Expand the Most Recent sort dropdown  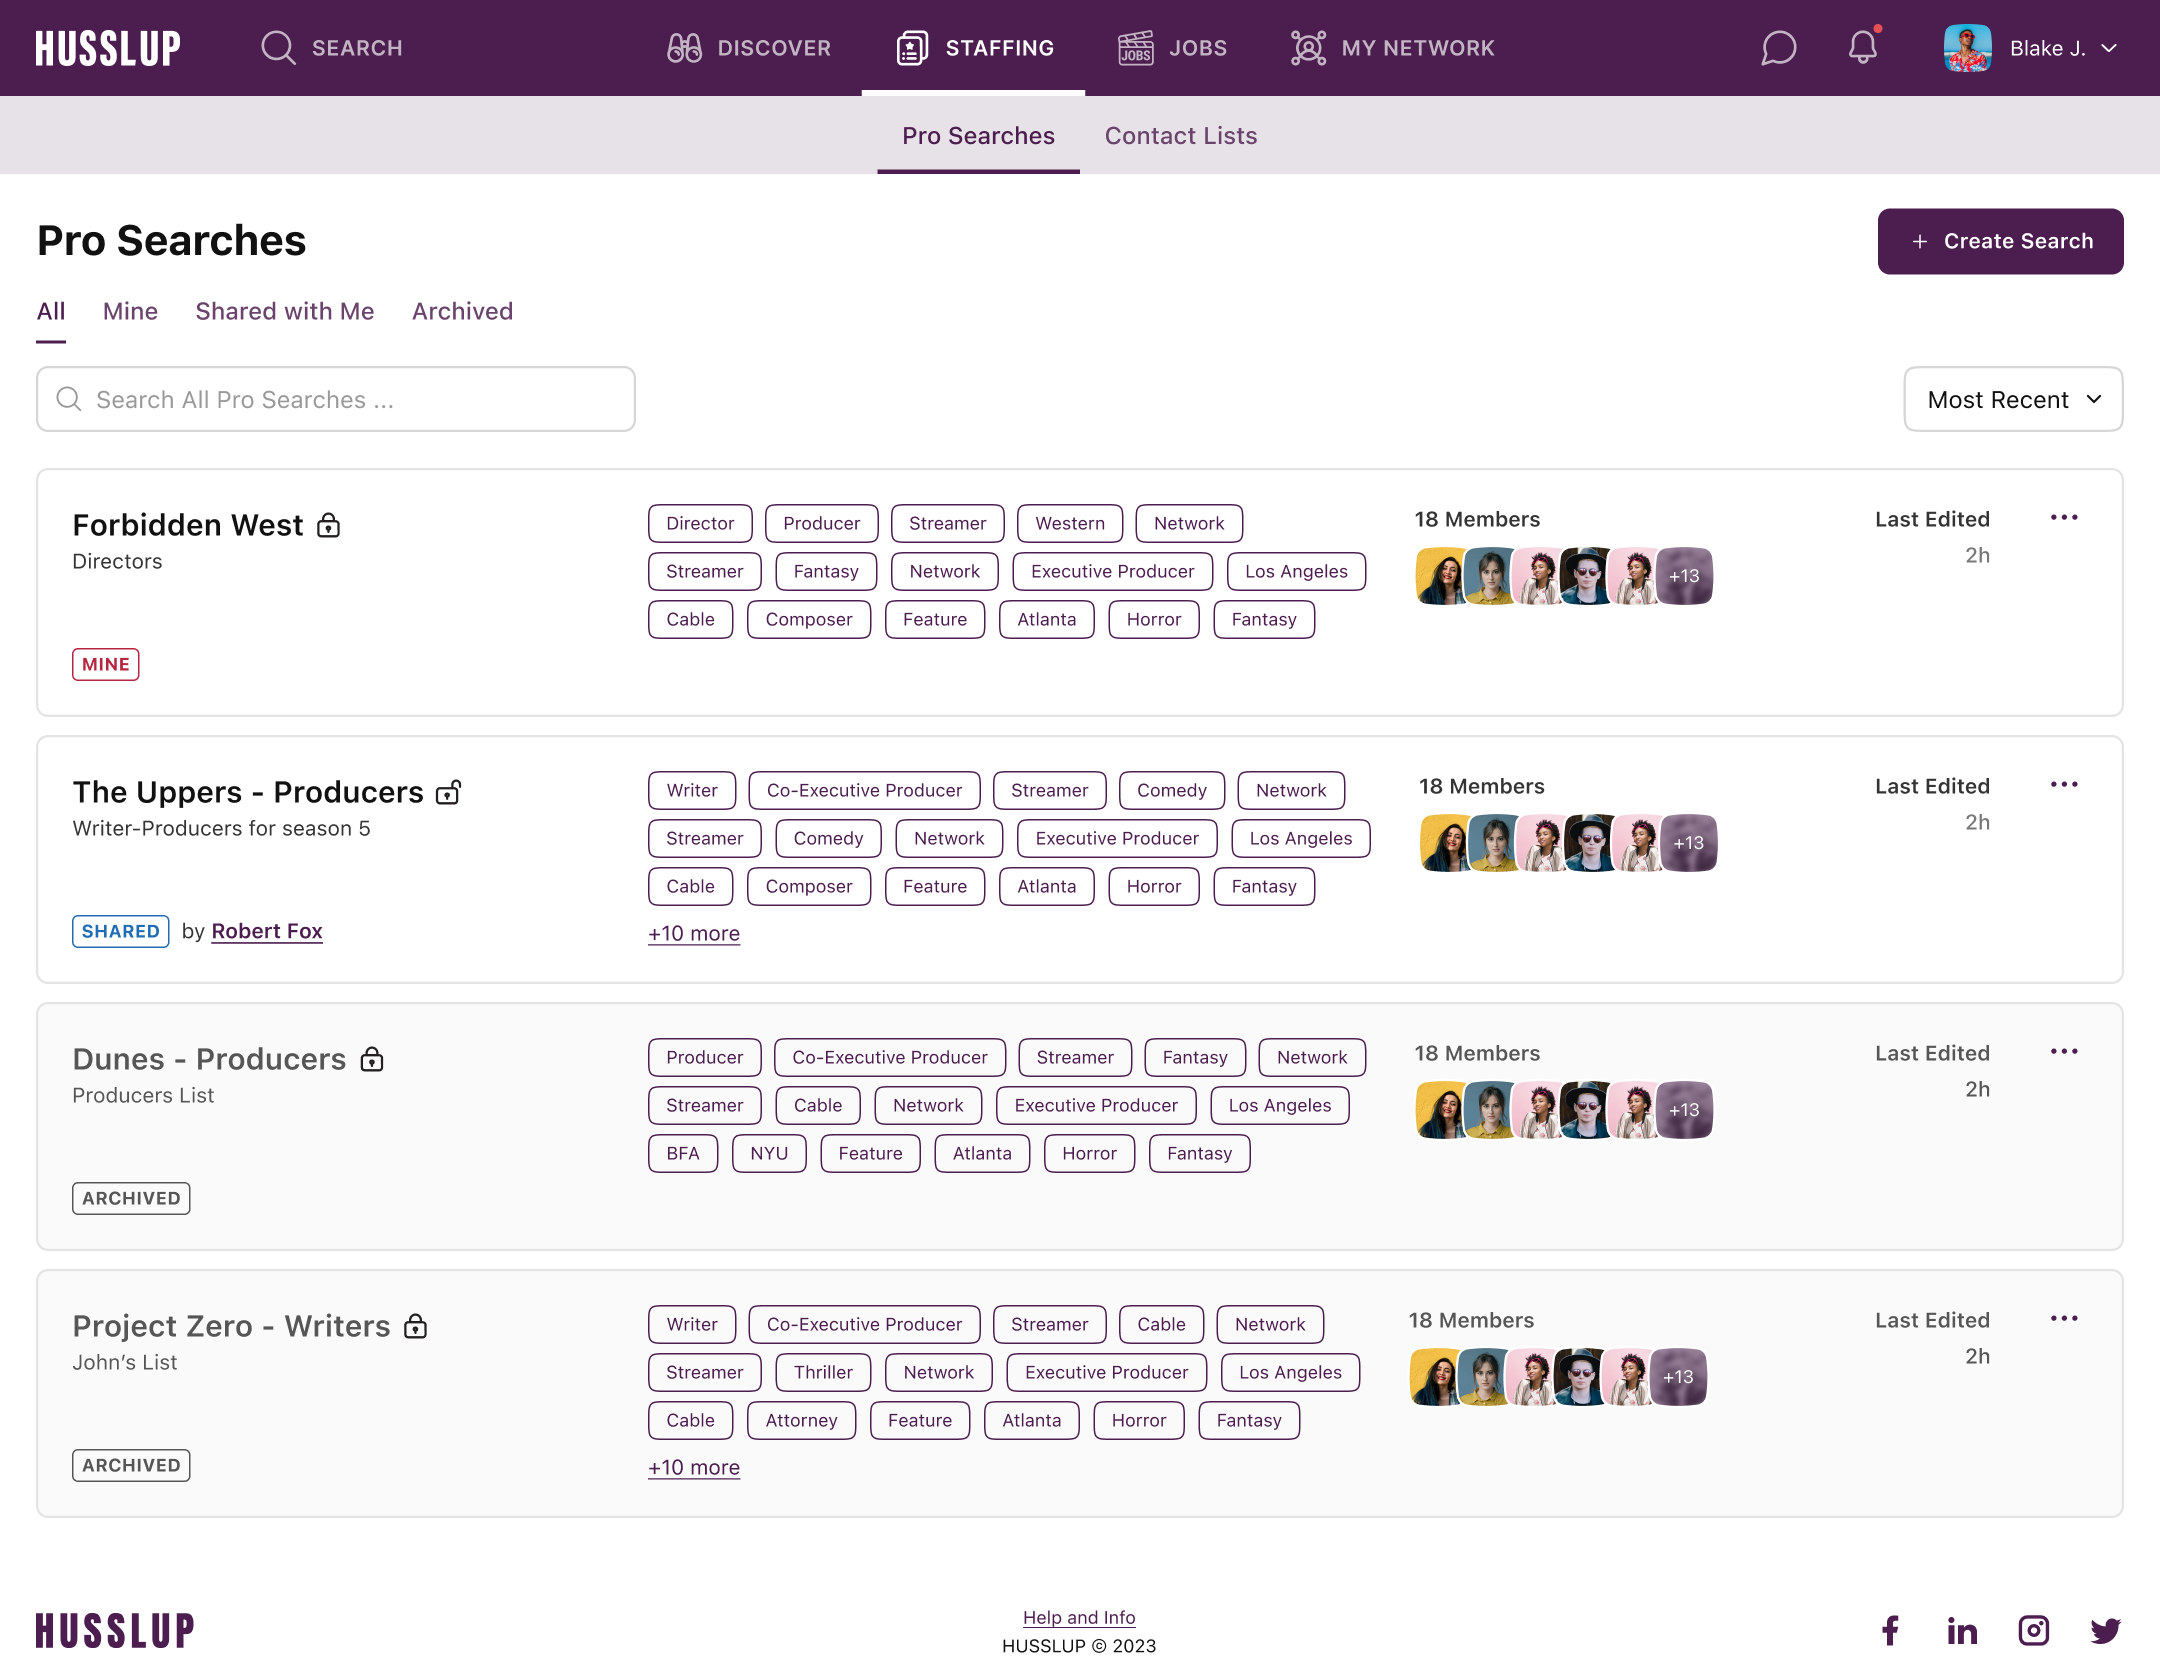[2013, 399]
